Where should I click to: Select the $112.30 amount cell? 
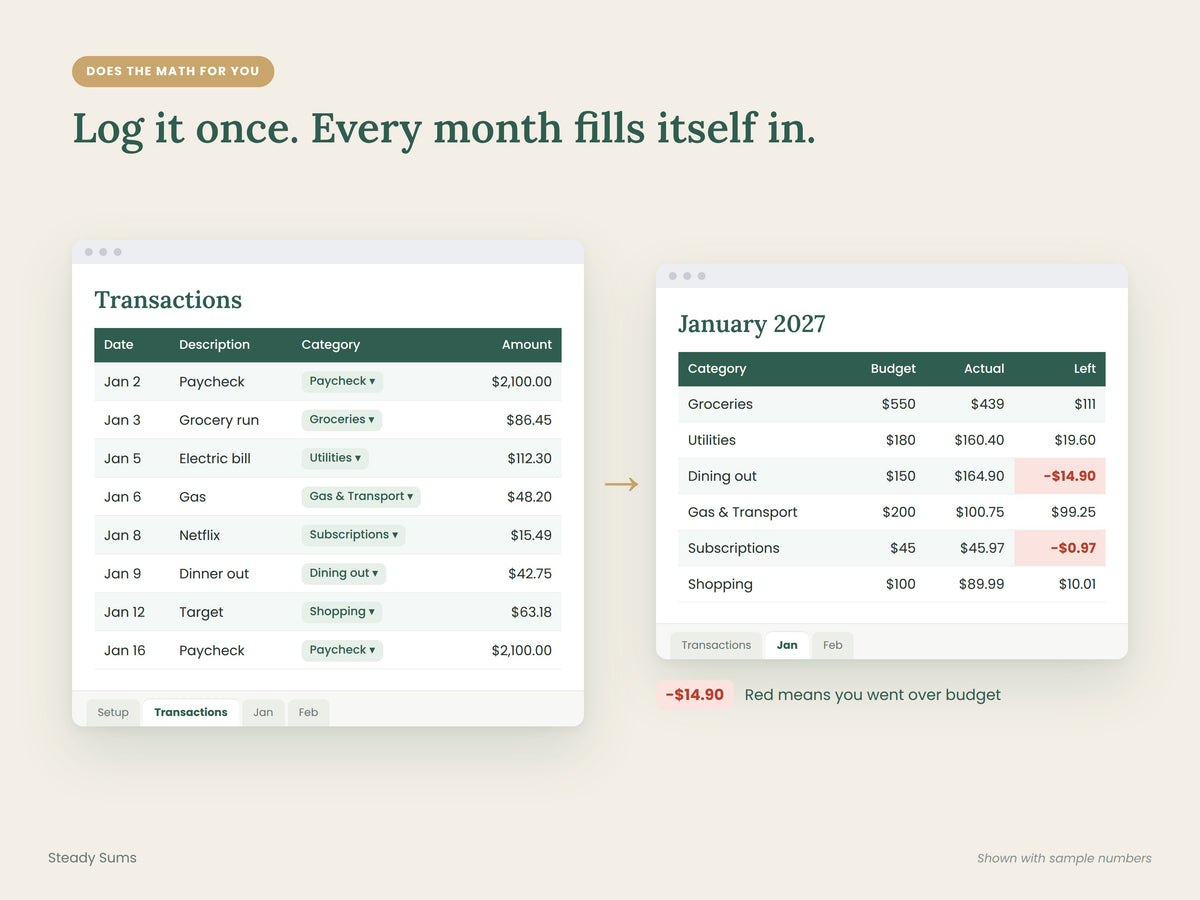click(529, 458)
